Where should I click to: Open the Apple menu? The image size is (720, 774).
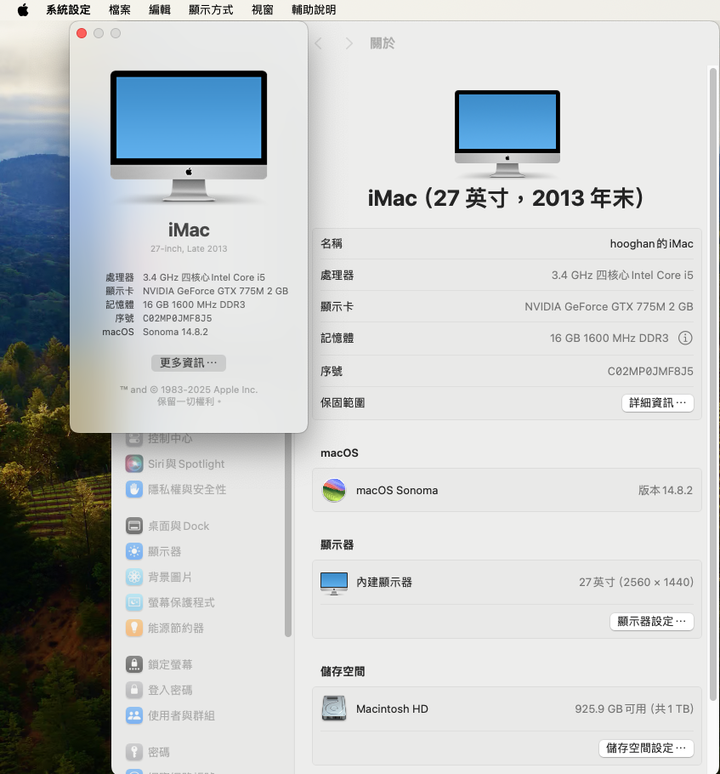point(23,10)
